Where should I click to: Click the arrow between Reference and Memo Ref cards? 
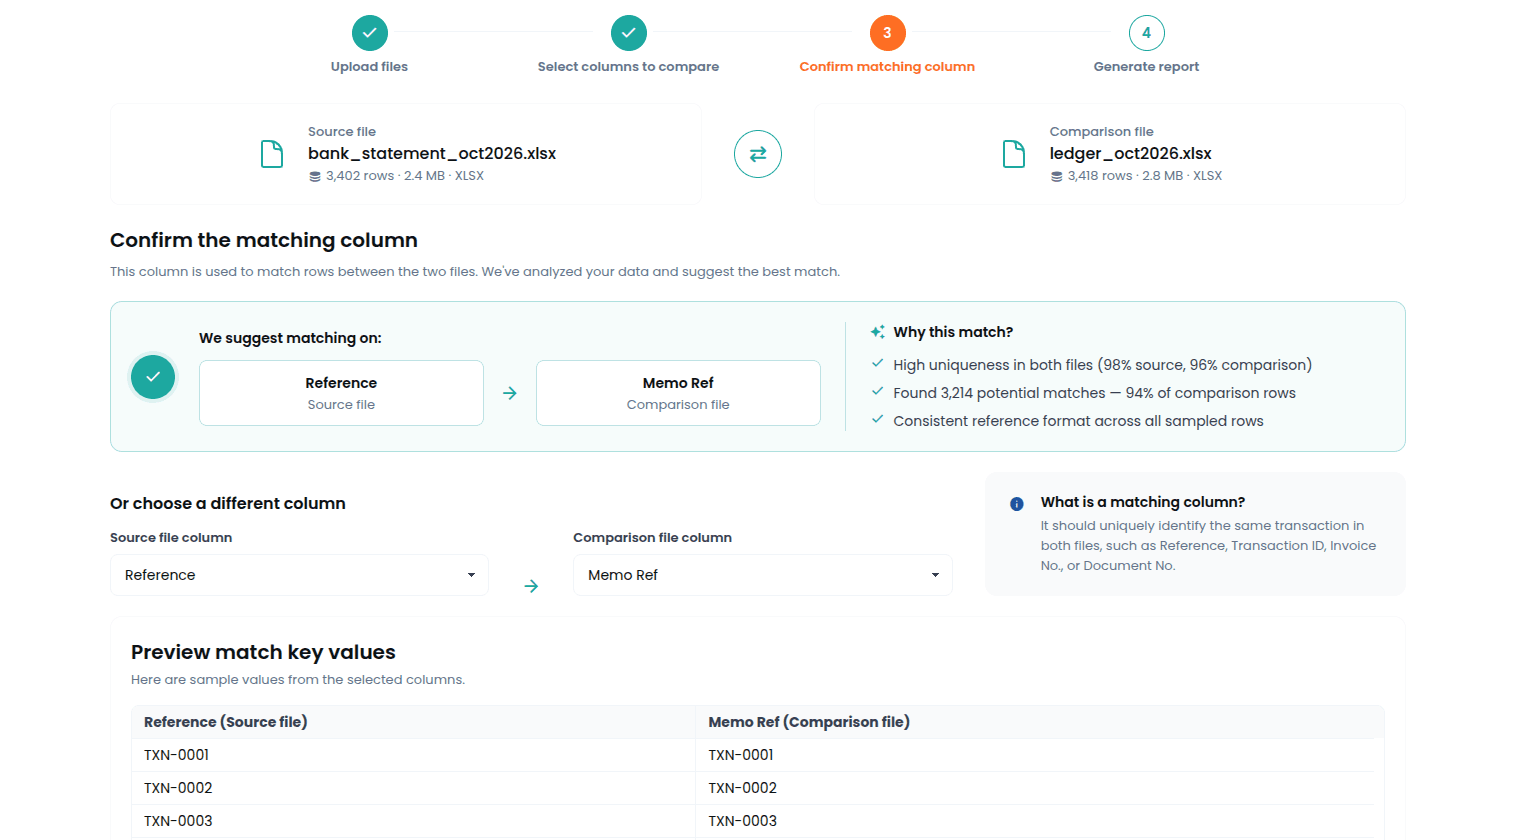coord(510,394)
